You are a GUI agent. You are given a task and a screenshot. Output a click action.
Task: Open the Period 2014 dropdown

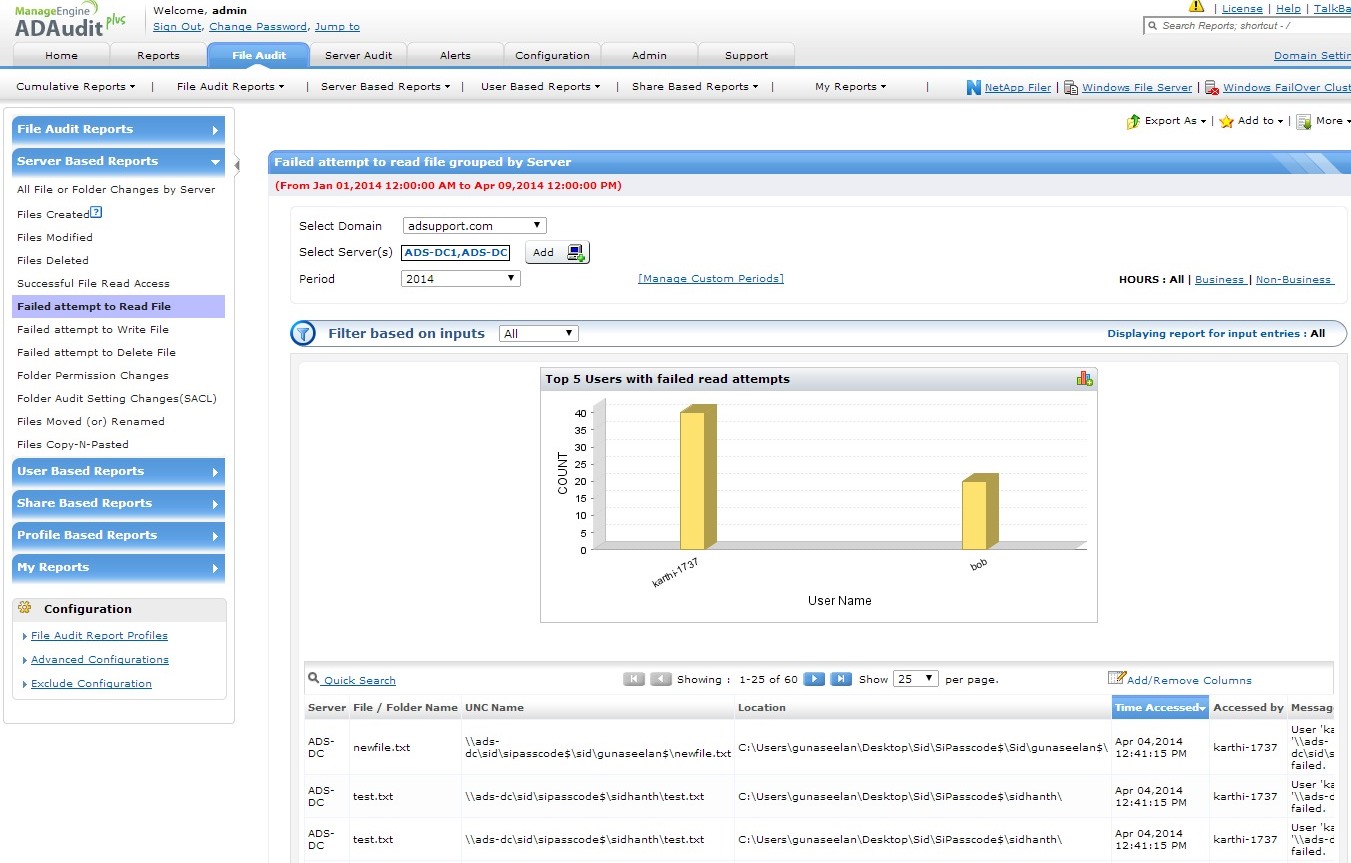tap(460, 279)
